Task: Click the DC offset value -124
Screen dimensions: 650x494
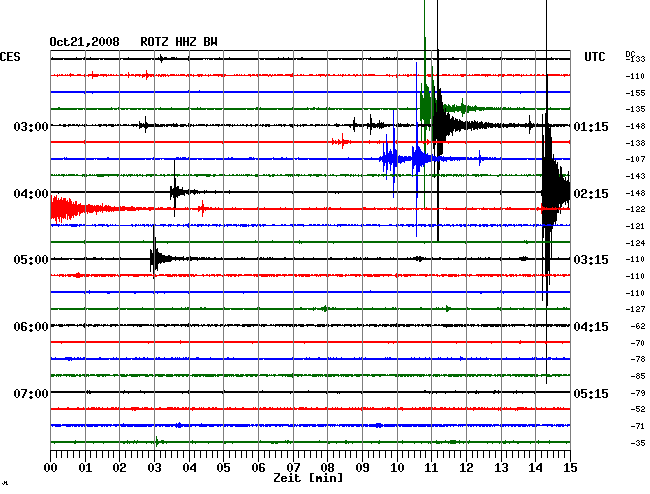Action: 635,243
